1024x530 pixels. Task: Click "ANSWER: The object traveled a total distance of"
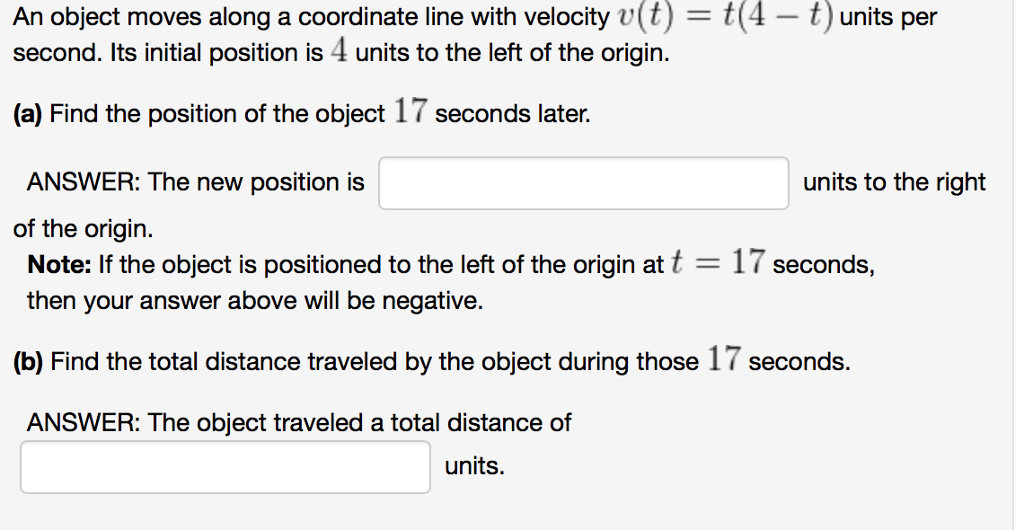click(x=298, y=422)
